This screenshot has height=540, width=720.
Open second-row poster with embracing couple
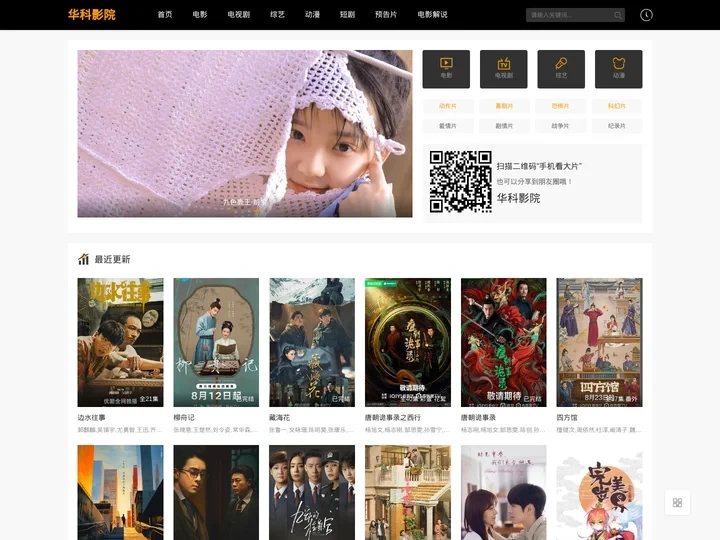click(x=504, y=492)
